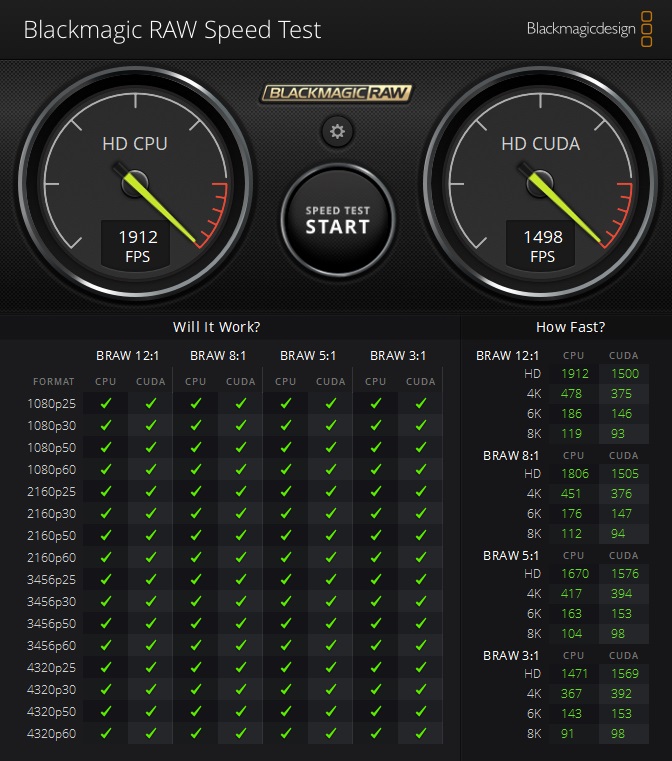
Task: Click BRAW 5:1 HD CPU value 1670
Action: [574, 574]
